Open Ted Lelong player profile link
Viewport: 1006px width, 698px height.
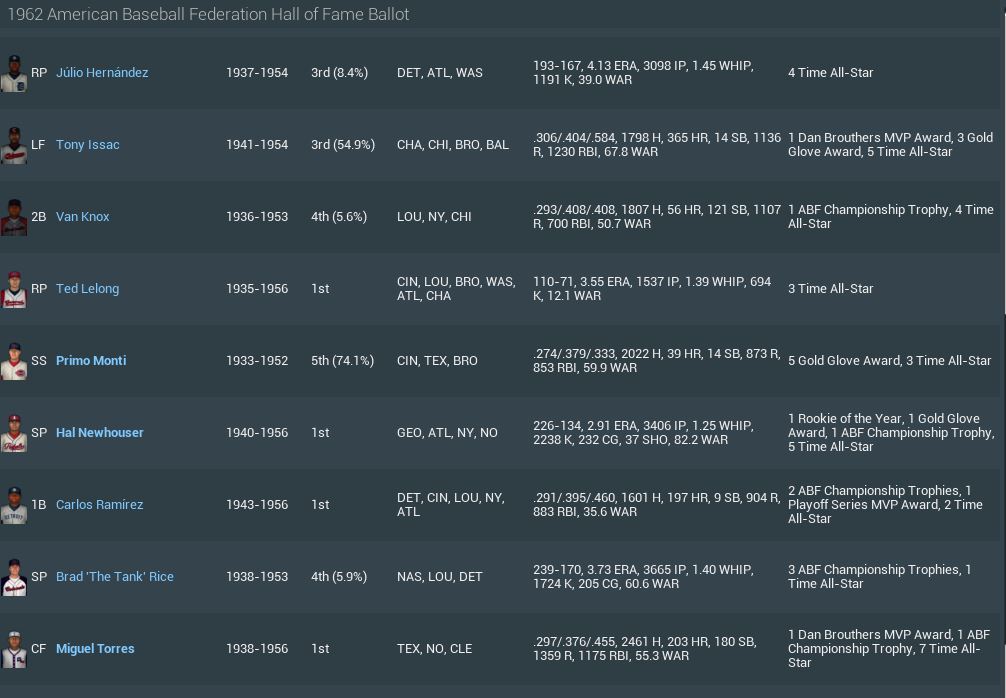click(87, 289)
